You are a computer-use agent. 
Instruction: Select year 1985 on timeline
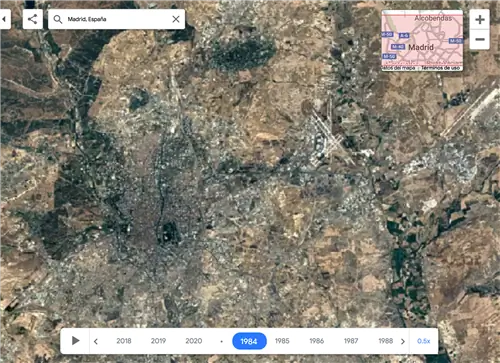(x=282, y=341)
